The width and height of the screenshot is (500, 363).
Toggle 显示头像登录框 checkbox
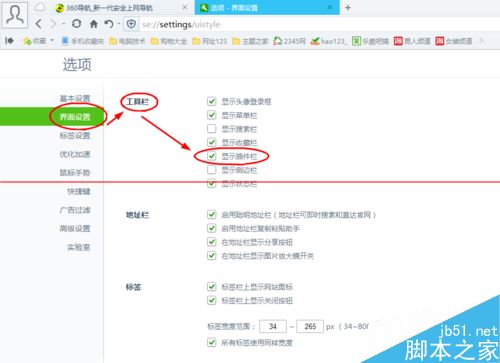point(212,101)
